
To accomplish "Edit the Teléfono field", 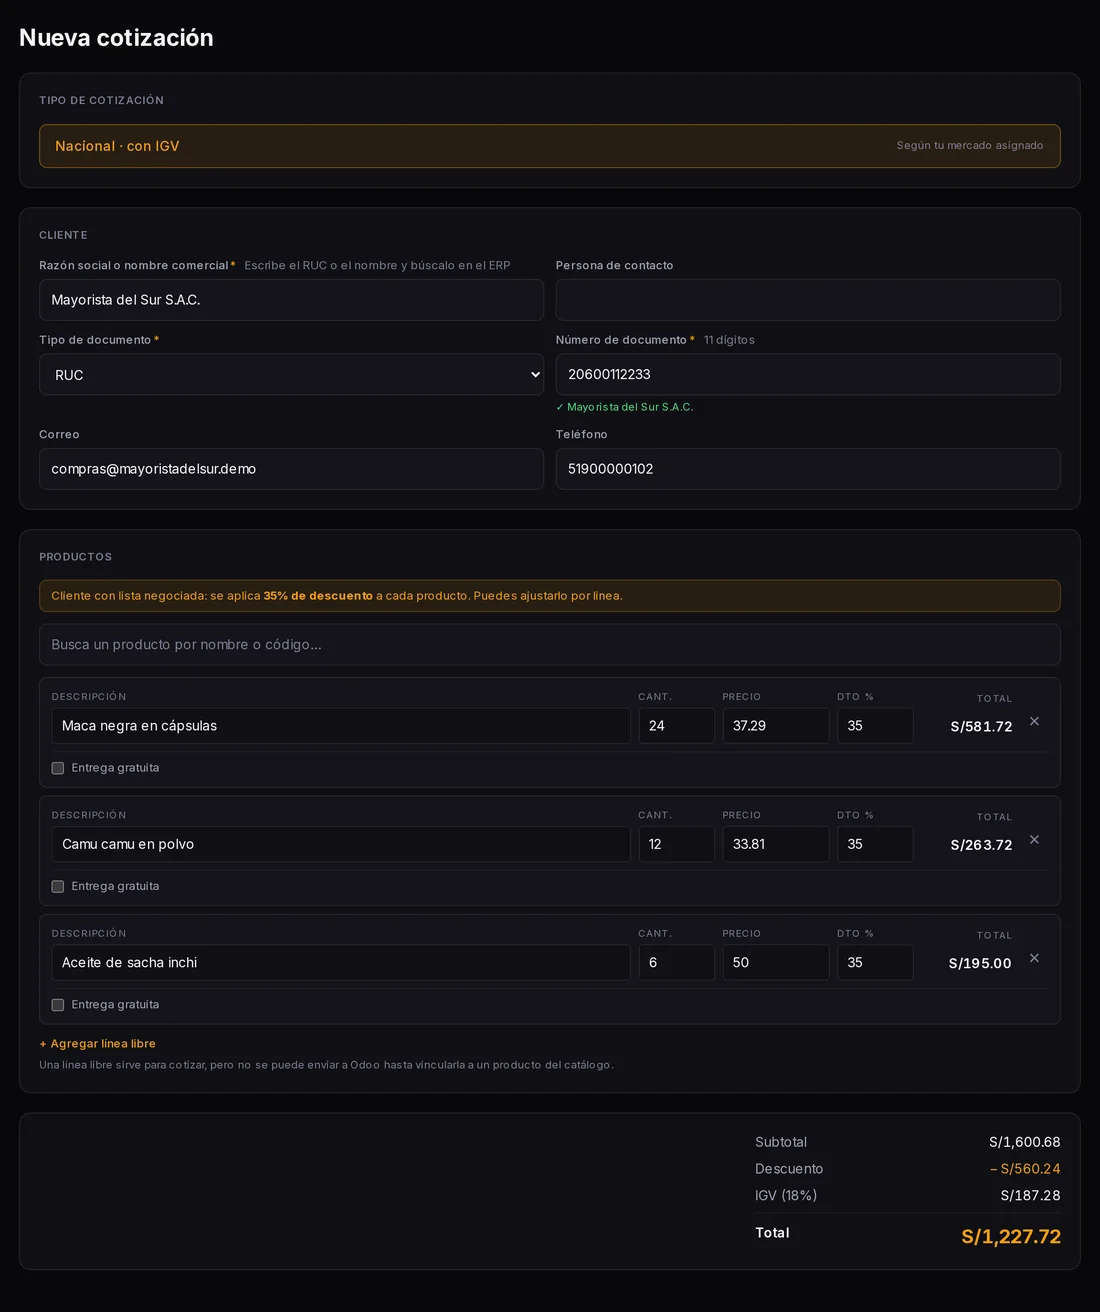I will coord(808,469).
